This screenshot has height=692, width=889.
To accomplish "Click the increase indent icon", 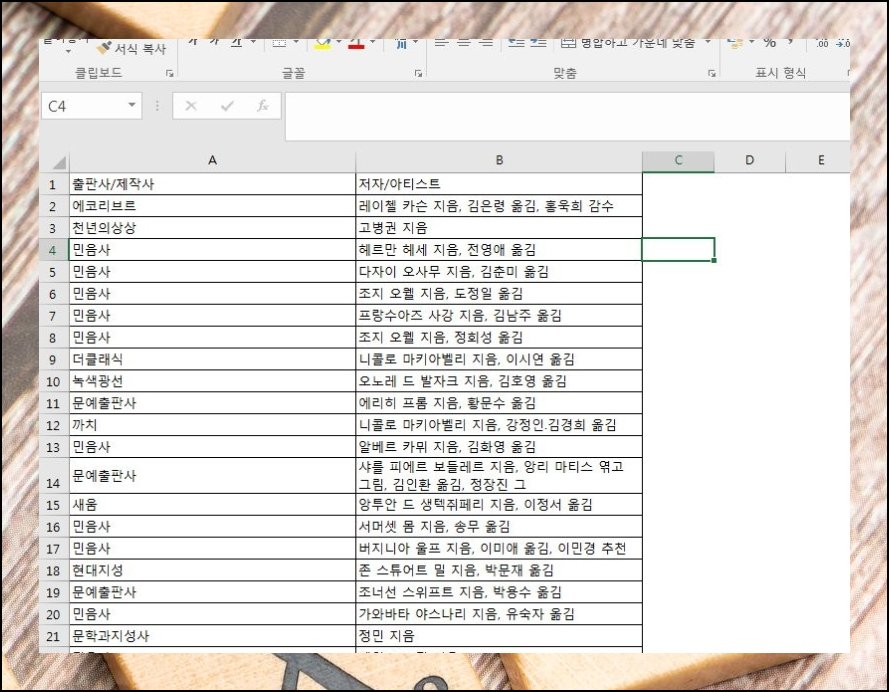I will tap(538, 43).
